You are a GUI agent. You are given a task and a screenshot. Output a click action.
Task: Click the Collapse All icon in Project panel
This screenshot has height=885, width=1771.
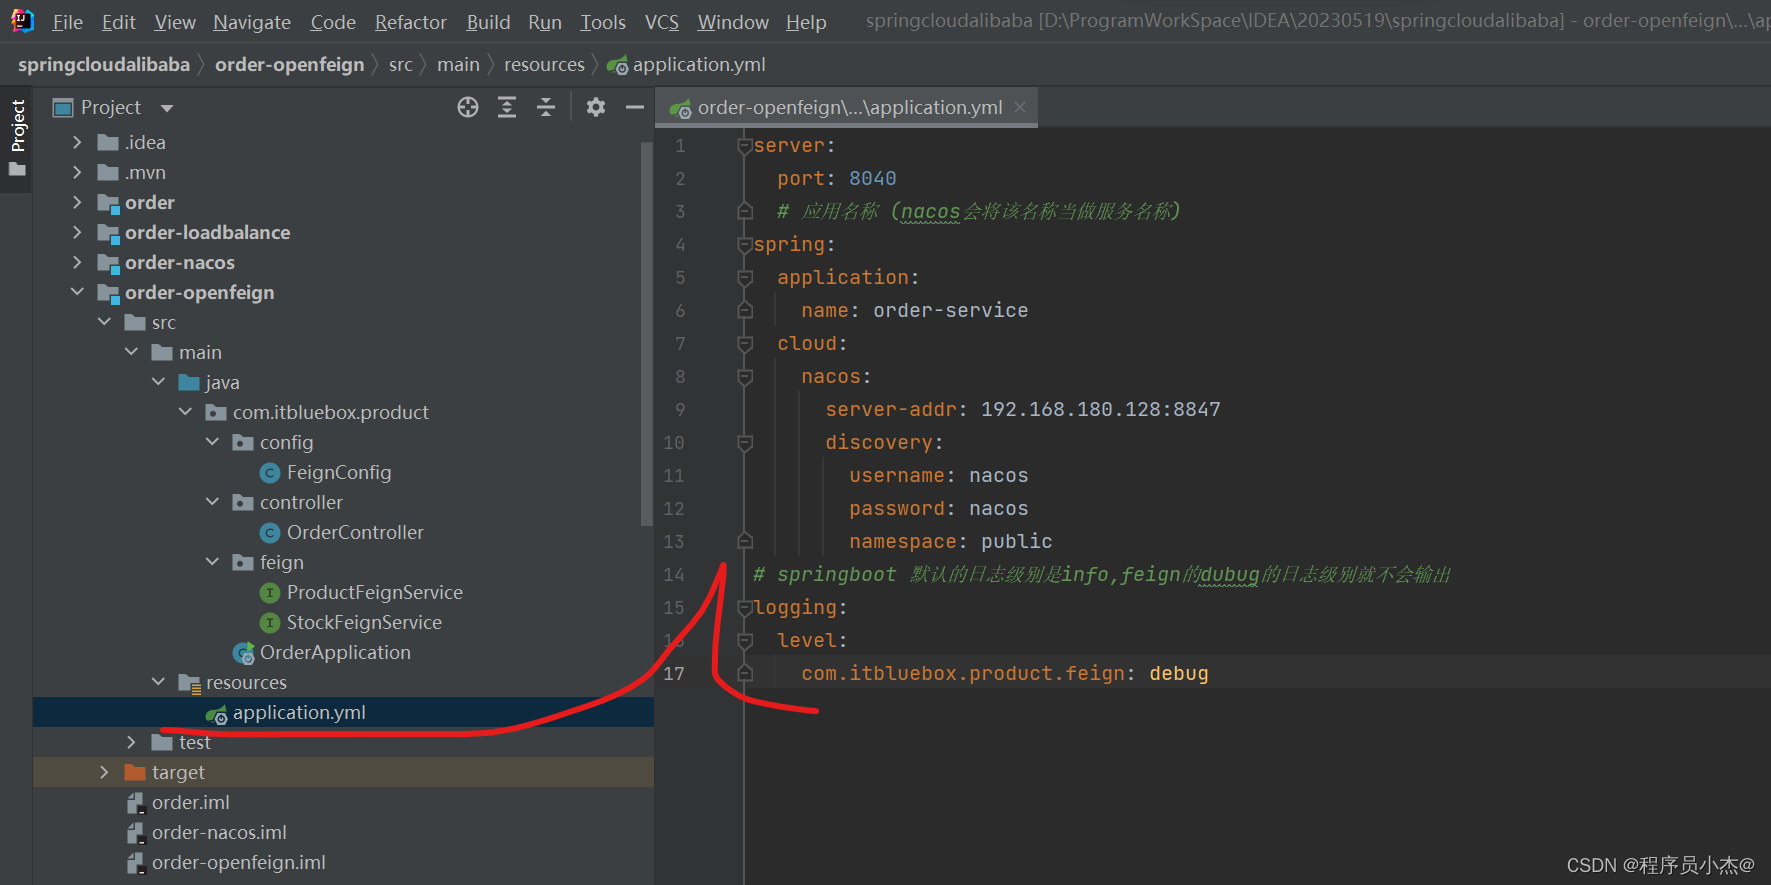tap(546, 107)
